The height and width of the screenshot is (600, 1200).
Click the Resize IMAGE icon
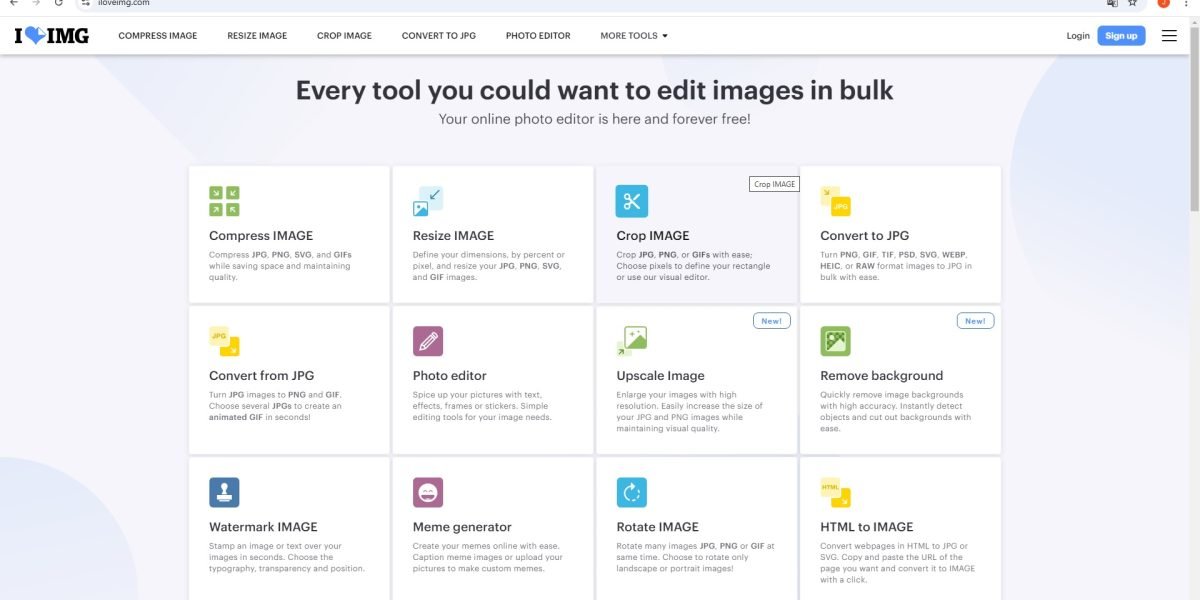coord(428,201)
